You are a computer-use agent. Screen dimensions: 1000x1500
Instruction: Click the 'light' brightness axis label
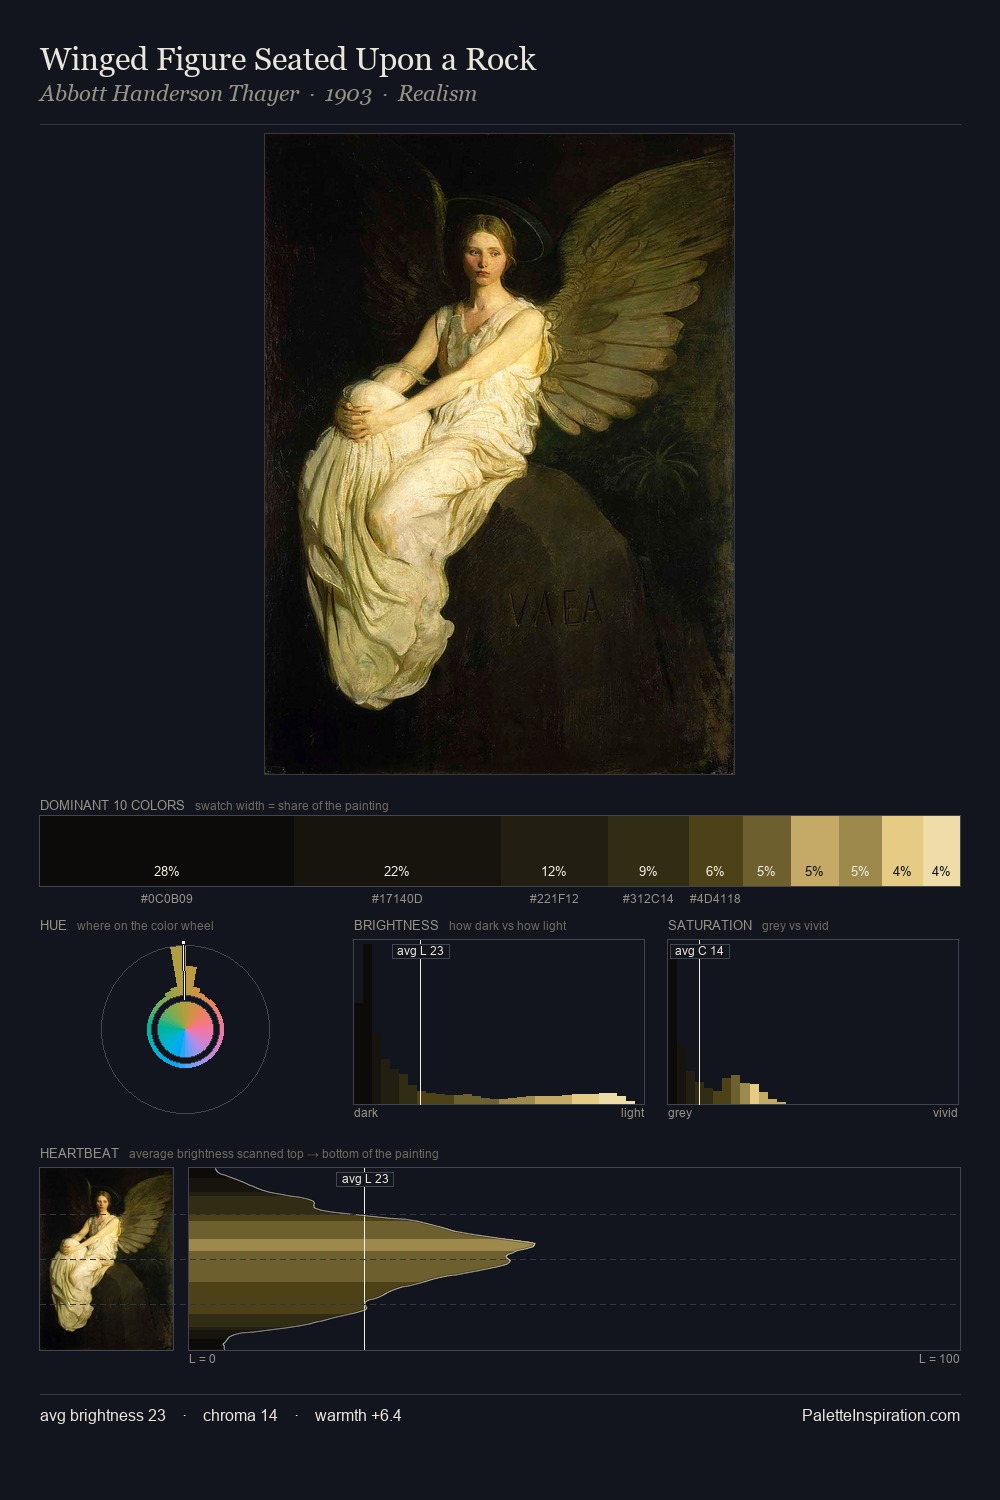632,1112
